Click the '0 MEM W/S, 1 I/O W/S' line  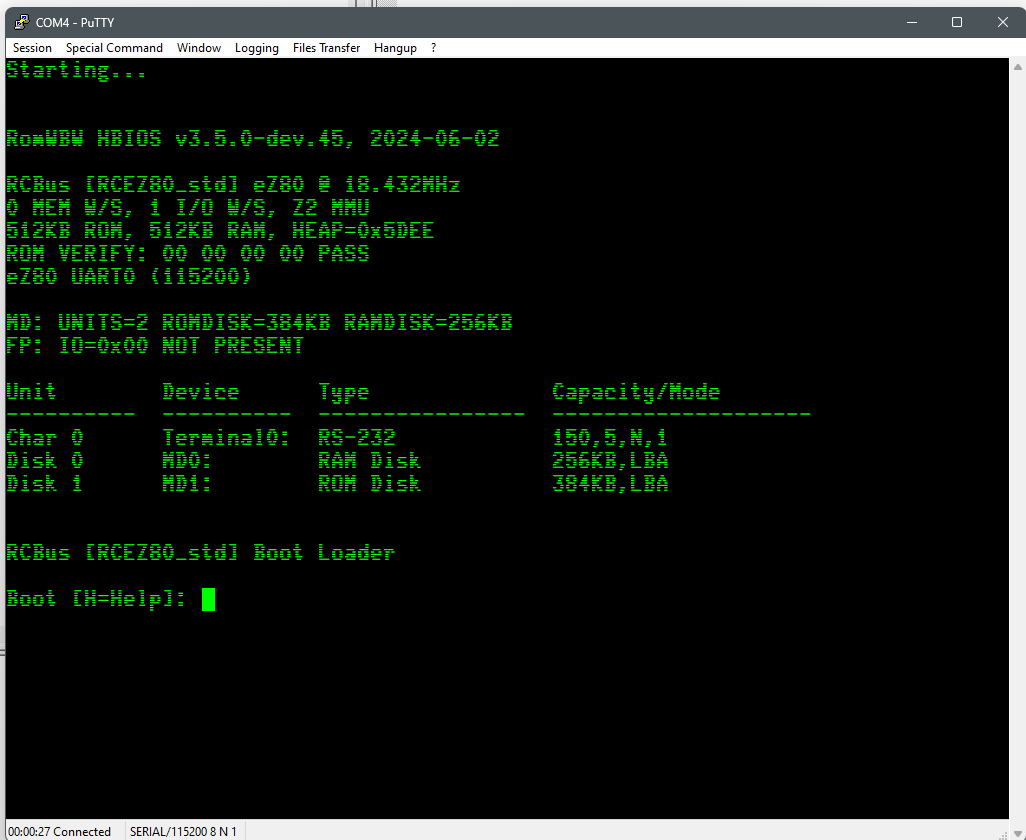pos(188,208)
